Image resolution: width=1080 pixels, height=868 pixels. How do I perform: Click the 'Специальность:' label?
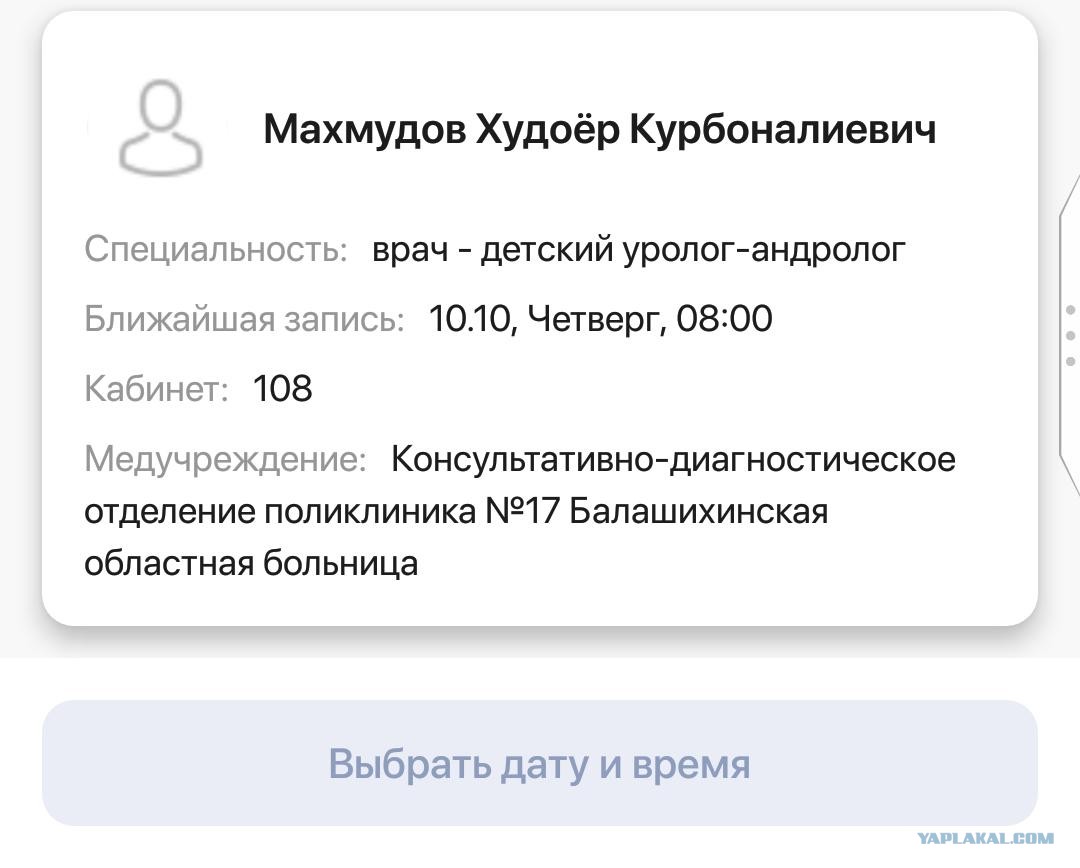coord(216,249)
